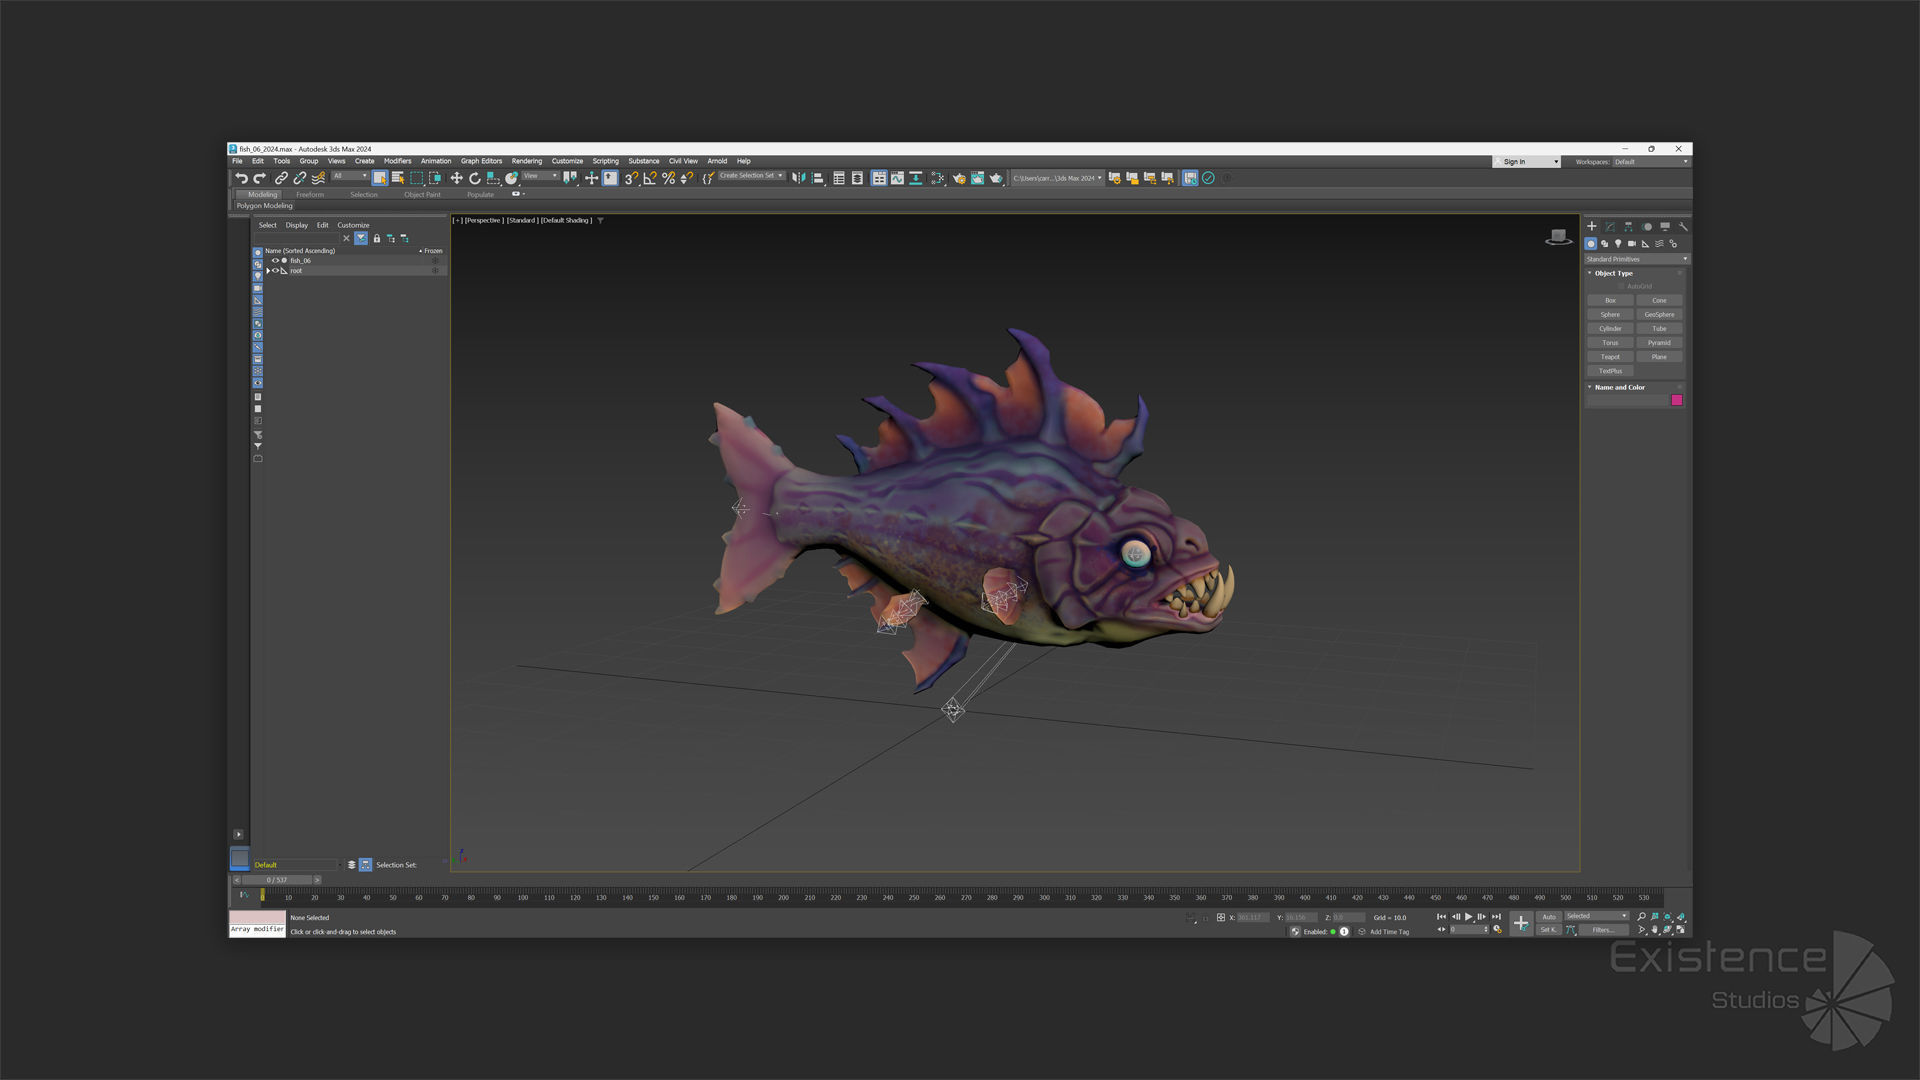This screenshot has width=1920, height=1080.
Task: Open the project path dropdown
Action: point(1058,178)
